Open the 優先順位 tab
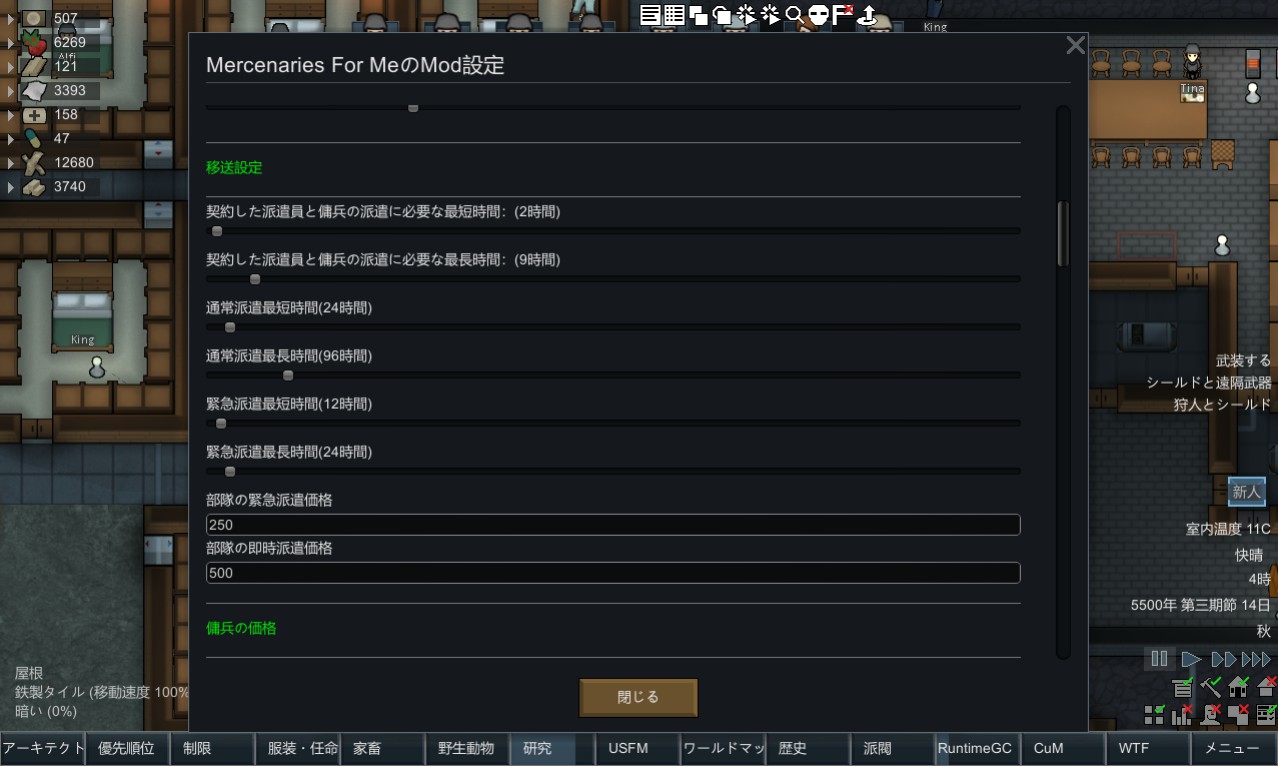Viewport: 1278px width, 766px height. click(x=127, y=748)
